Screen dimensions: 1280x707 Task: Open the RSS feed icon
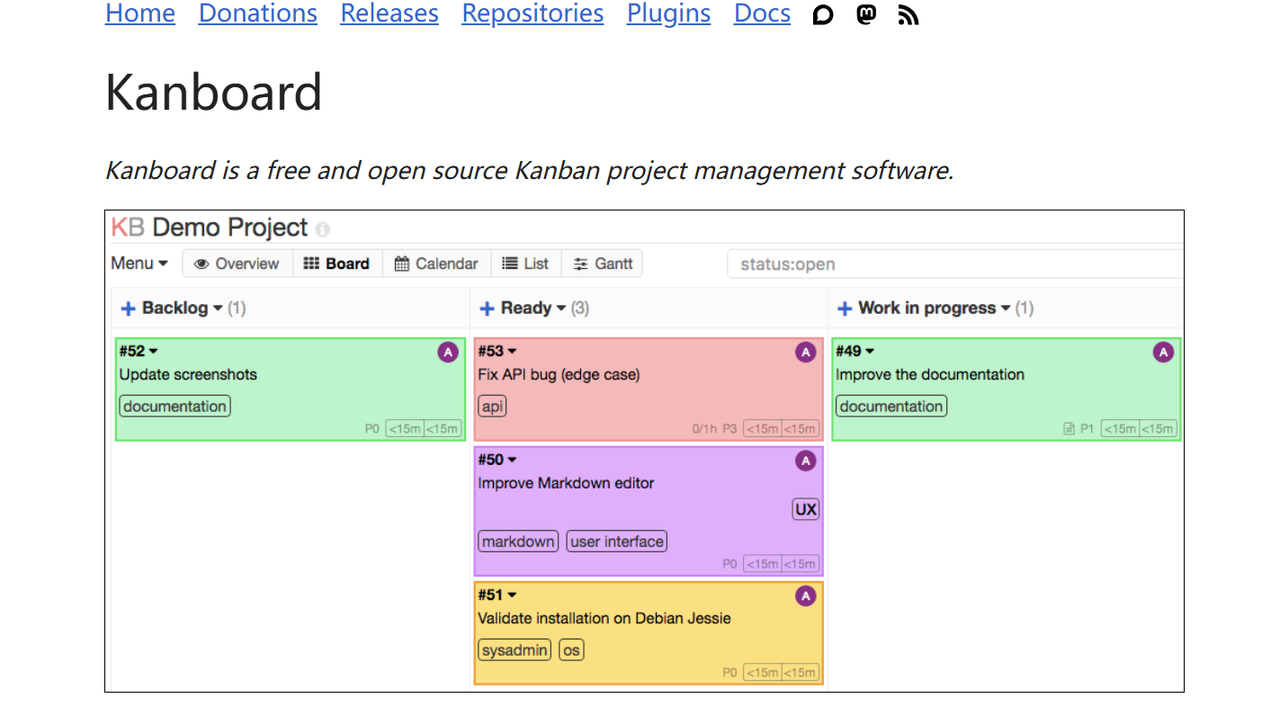pos(908,14)
